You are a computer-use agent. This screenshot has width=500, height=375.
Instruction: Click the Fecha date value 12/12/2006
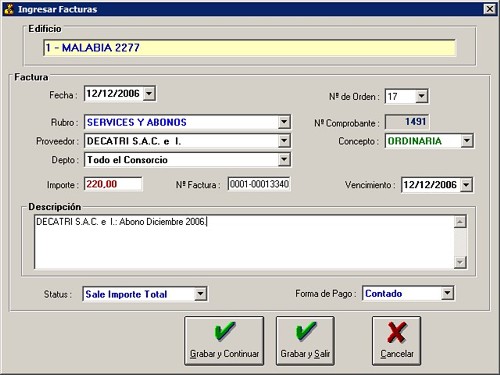113,94
